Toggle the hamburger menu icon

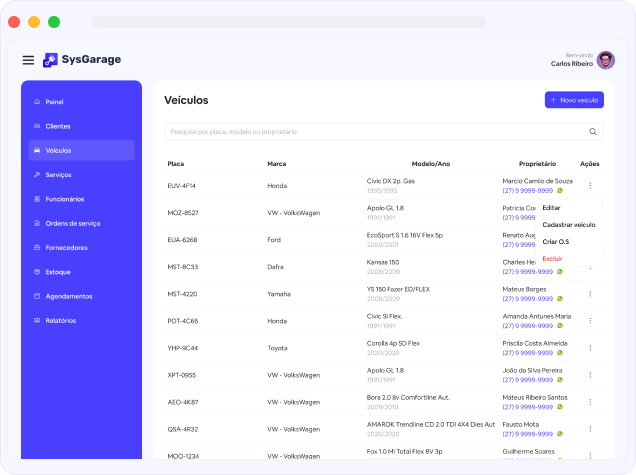[28, 60]
